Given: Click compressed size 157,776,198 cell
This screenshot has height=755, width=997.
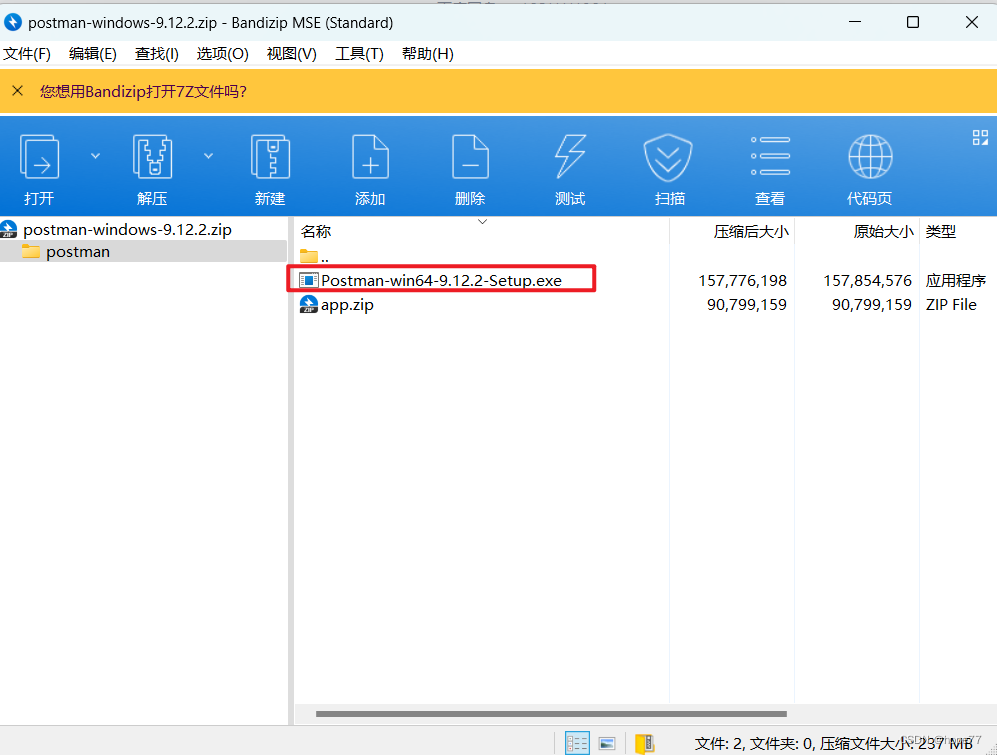Looking at the screenshot, I should click(742, 281).
